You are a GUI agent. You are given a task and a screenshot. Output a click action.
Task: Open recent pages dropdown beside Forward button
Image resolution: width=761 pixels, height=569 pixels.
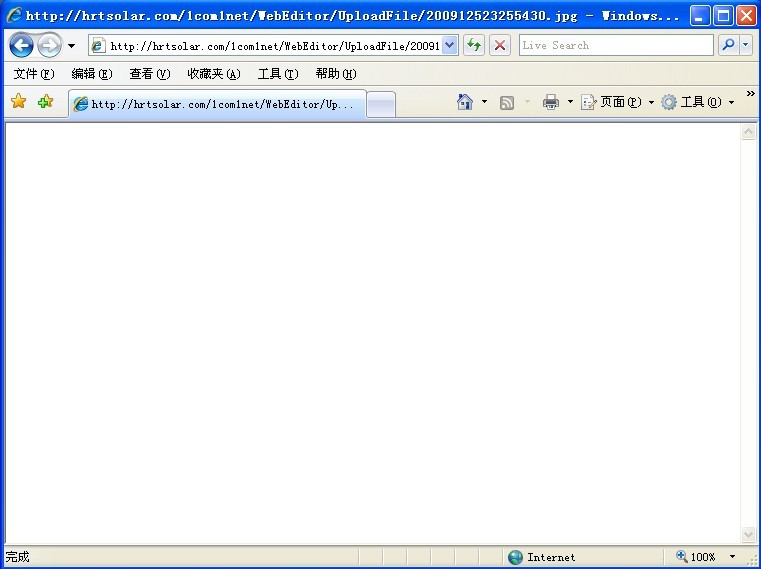pyautogui.click(x=71, y=46)
